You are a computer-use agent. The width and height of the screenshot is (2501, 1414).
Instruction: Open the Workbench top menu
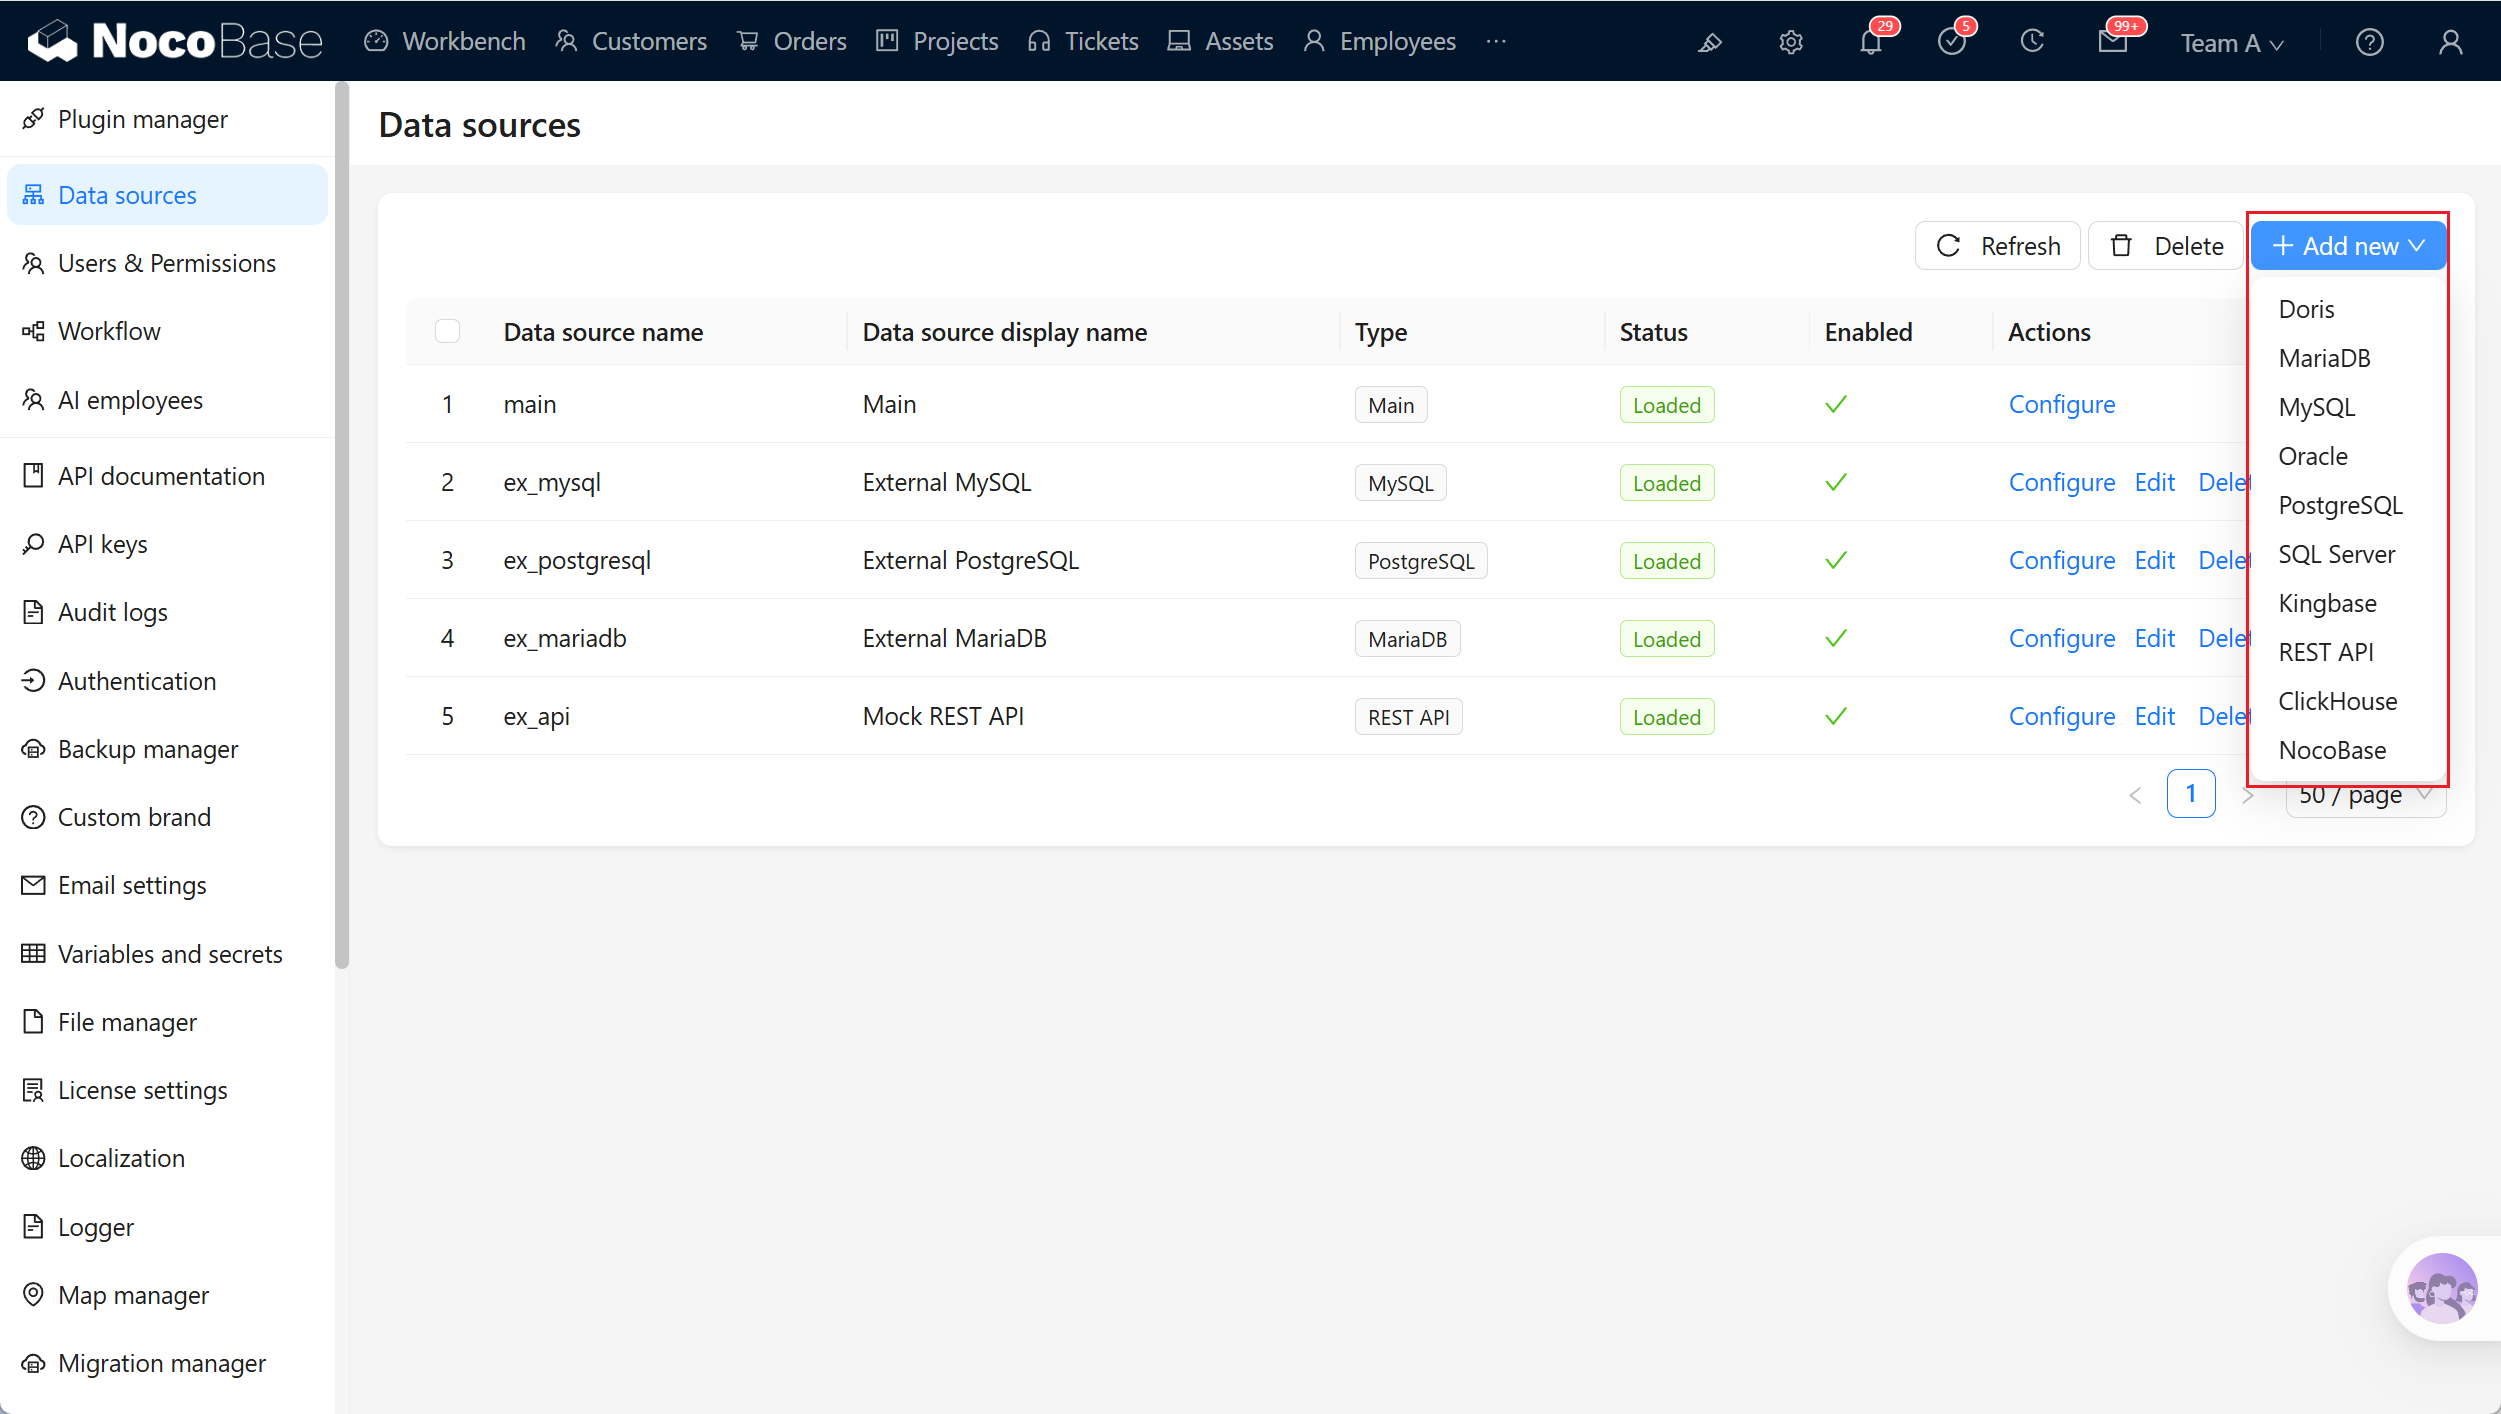[x=445, y=41]
